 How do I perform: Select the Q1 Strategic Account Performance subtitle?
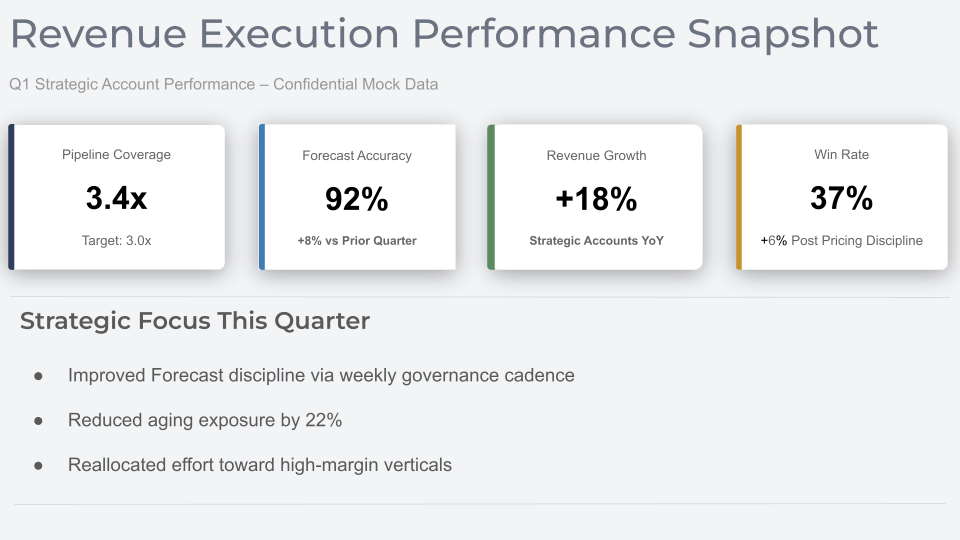tap(223, 84)
